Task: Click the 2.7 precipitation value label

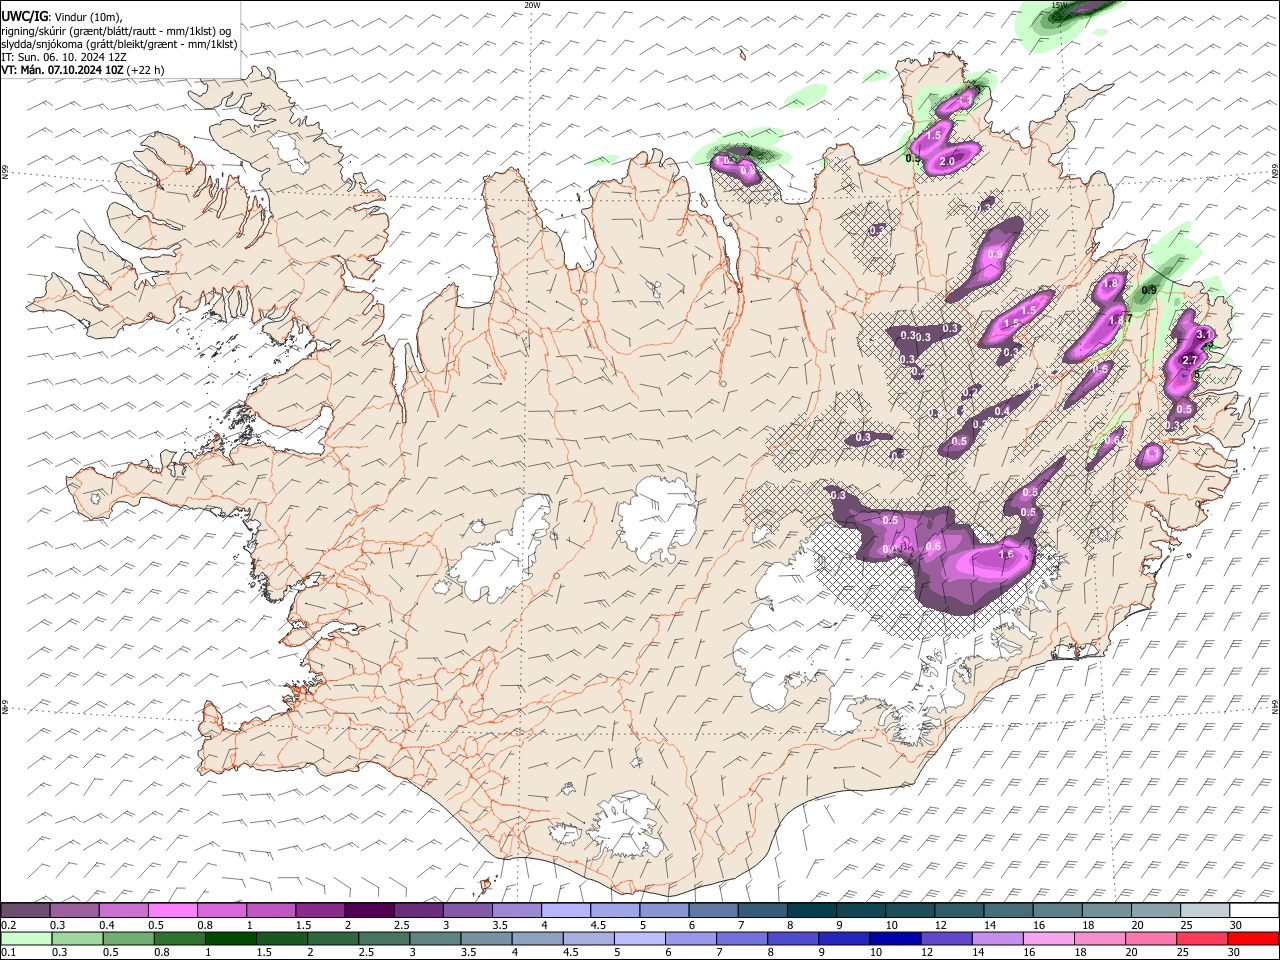Action: (x=1190, y=360)
